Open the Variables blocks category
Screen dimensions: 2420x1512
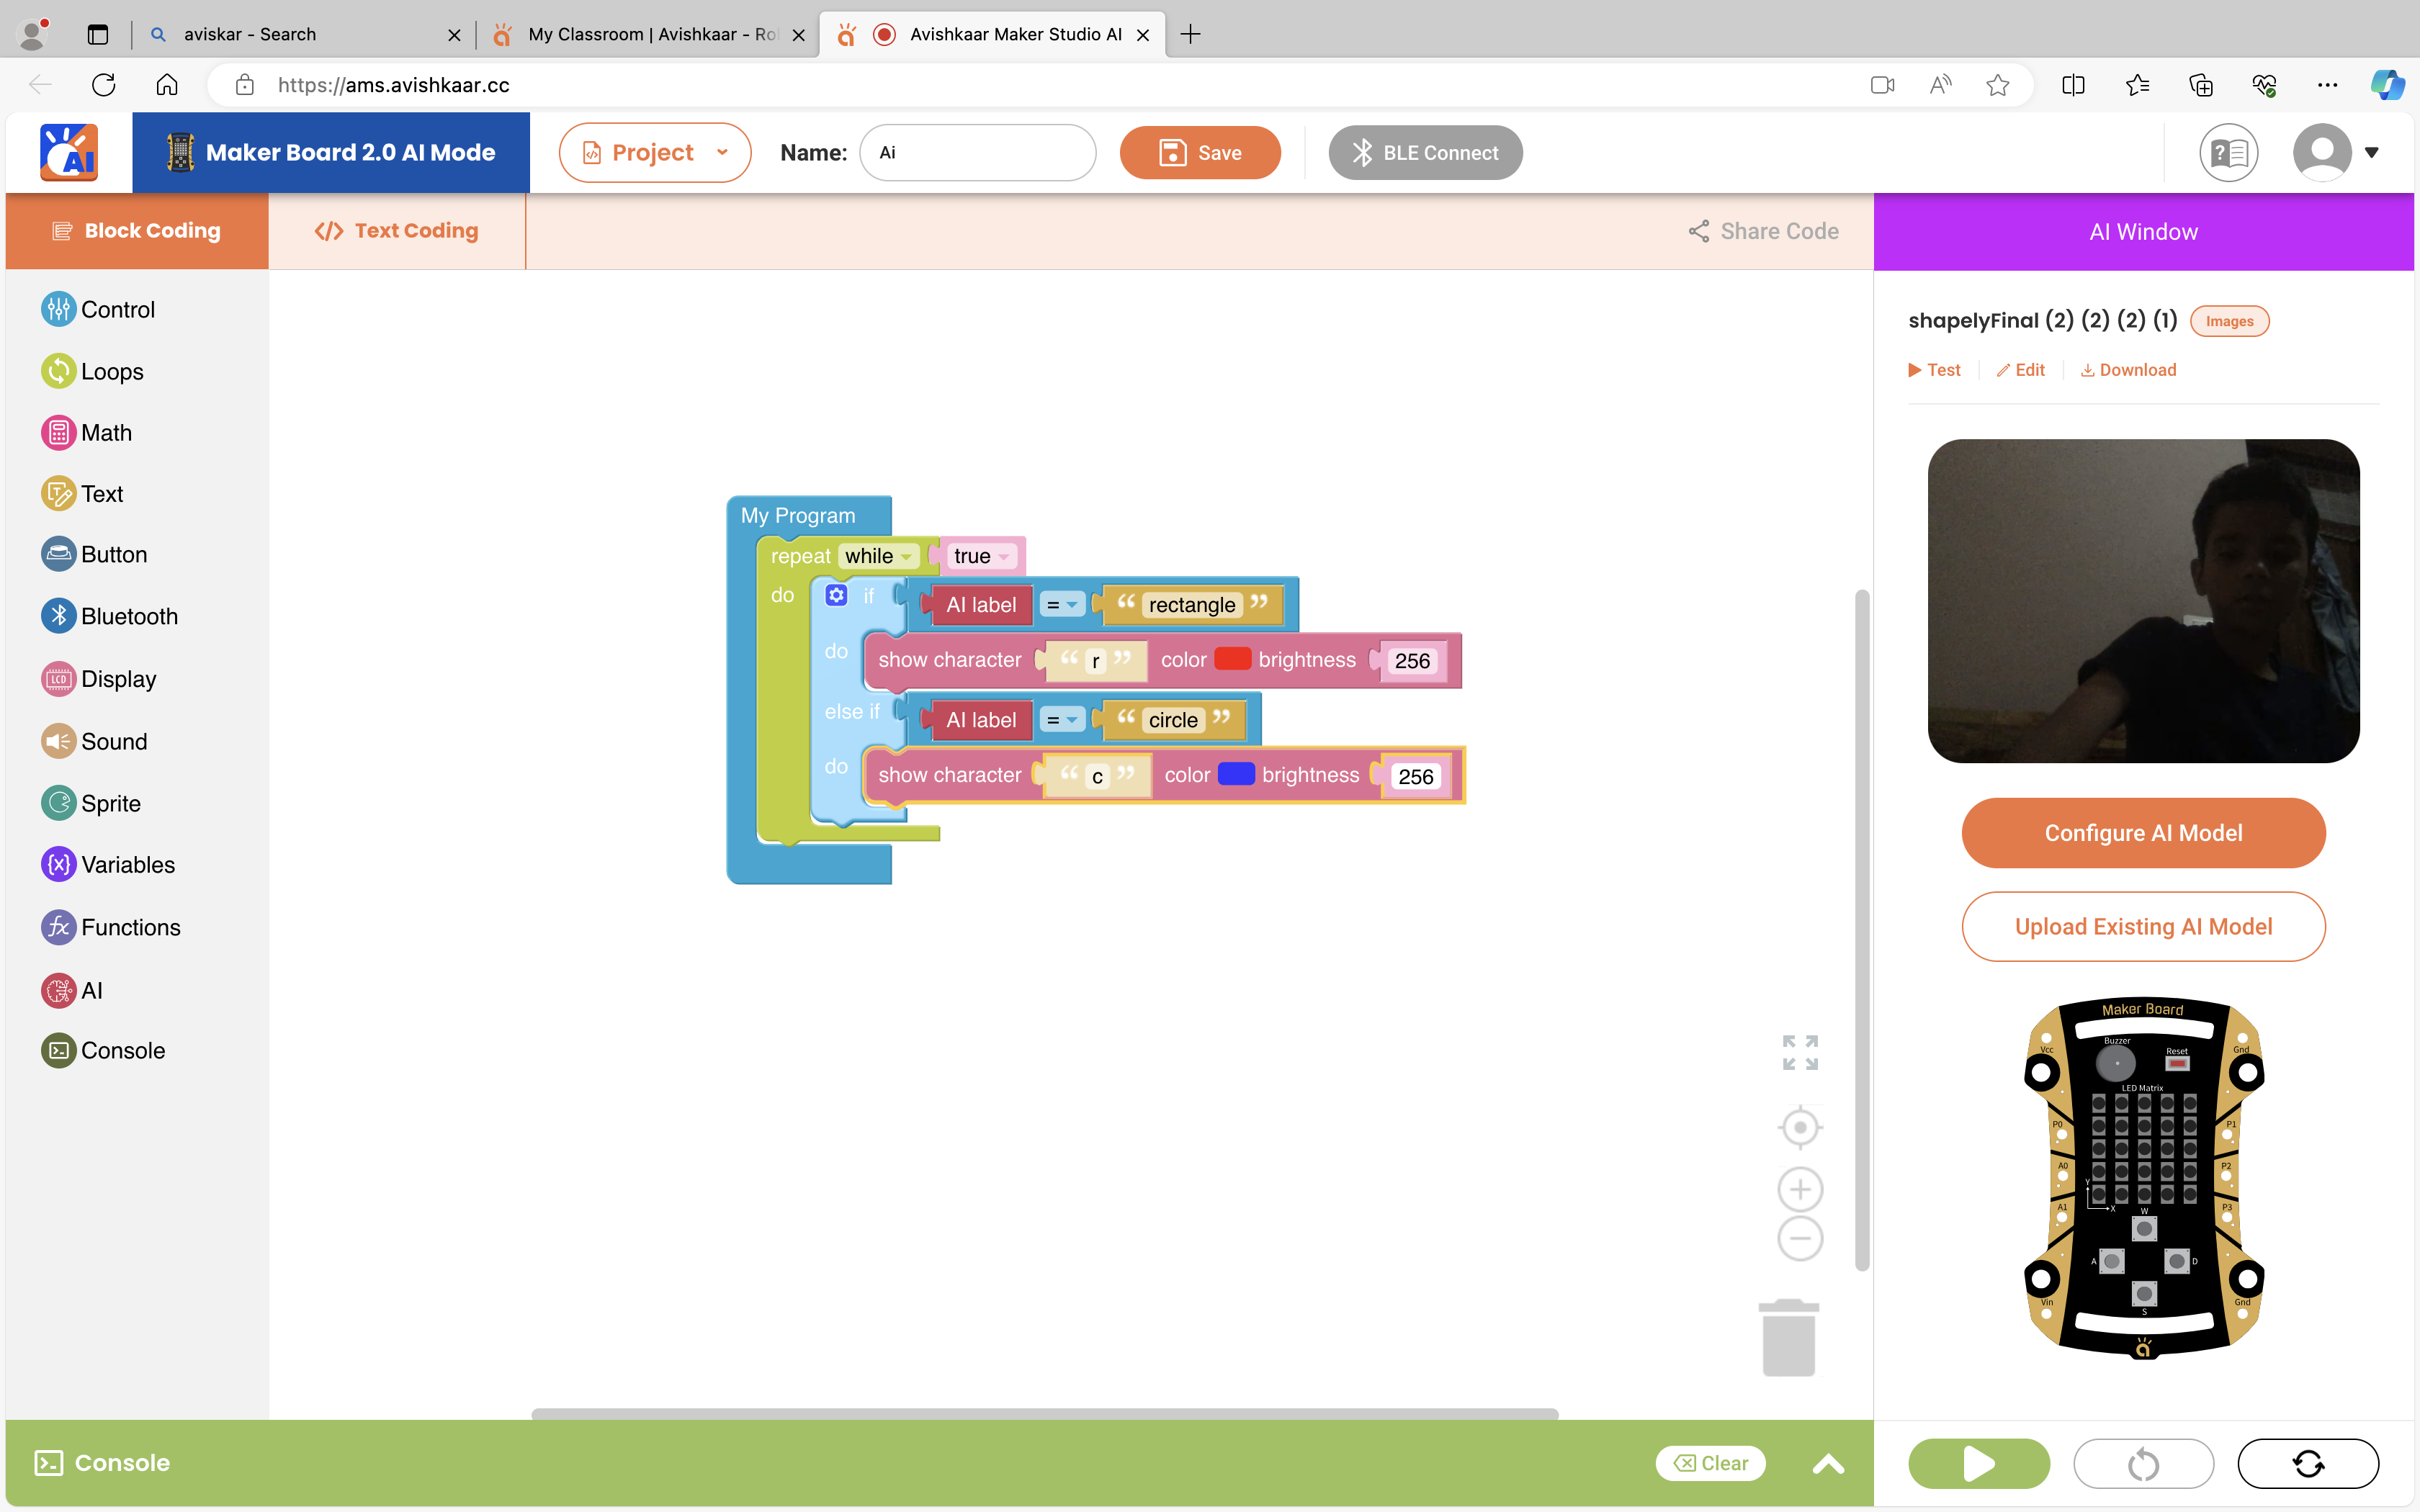tap(108, 864)
